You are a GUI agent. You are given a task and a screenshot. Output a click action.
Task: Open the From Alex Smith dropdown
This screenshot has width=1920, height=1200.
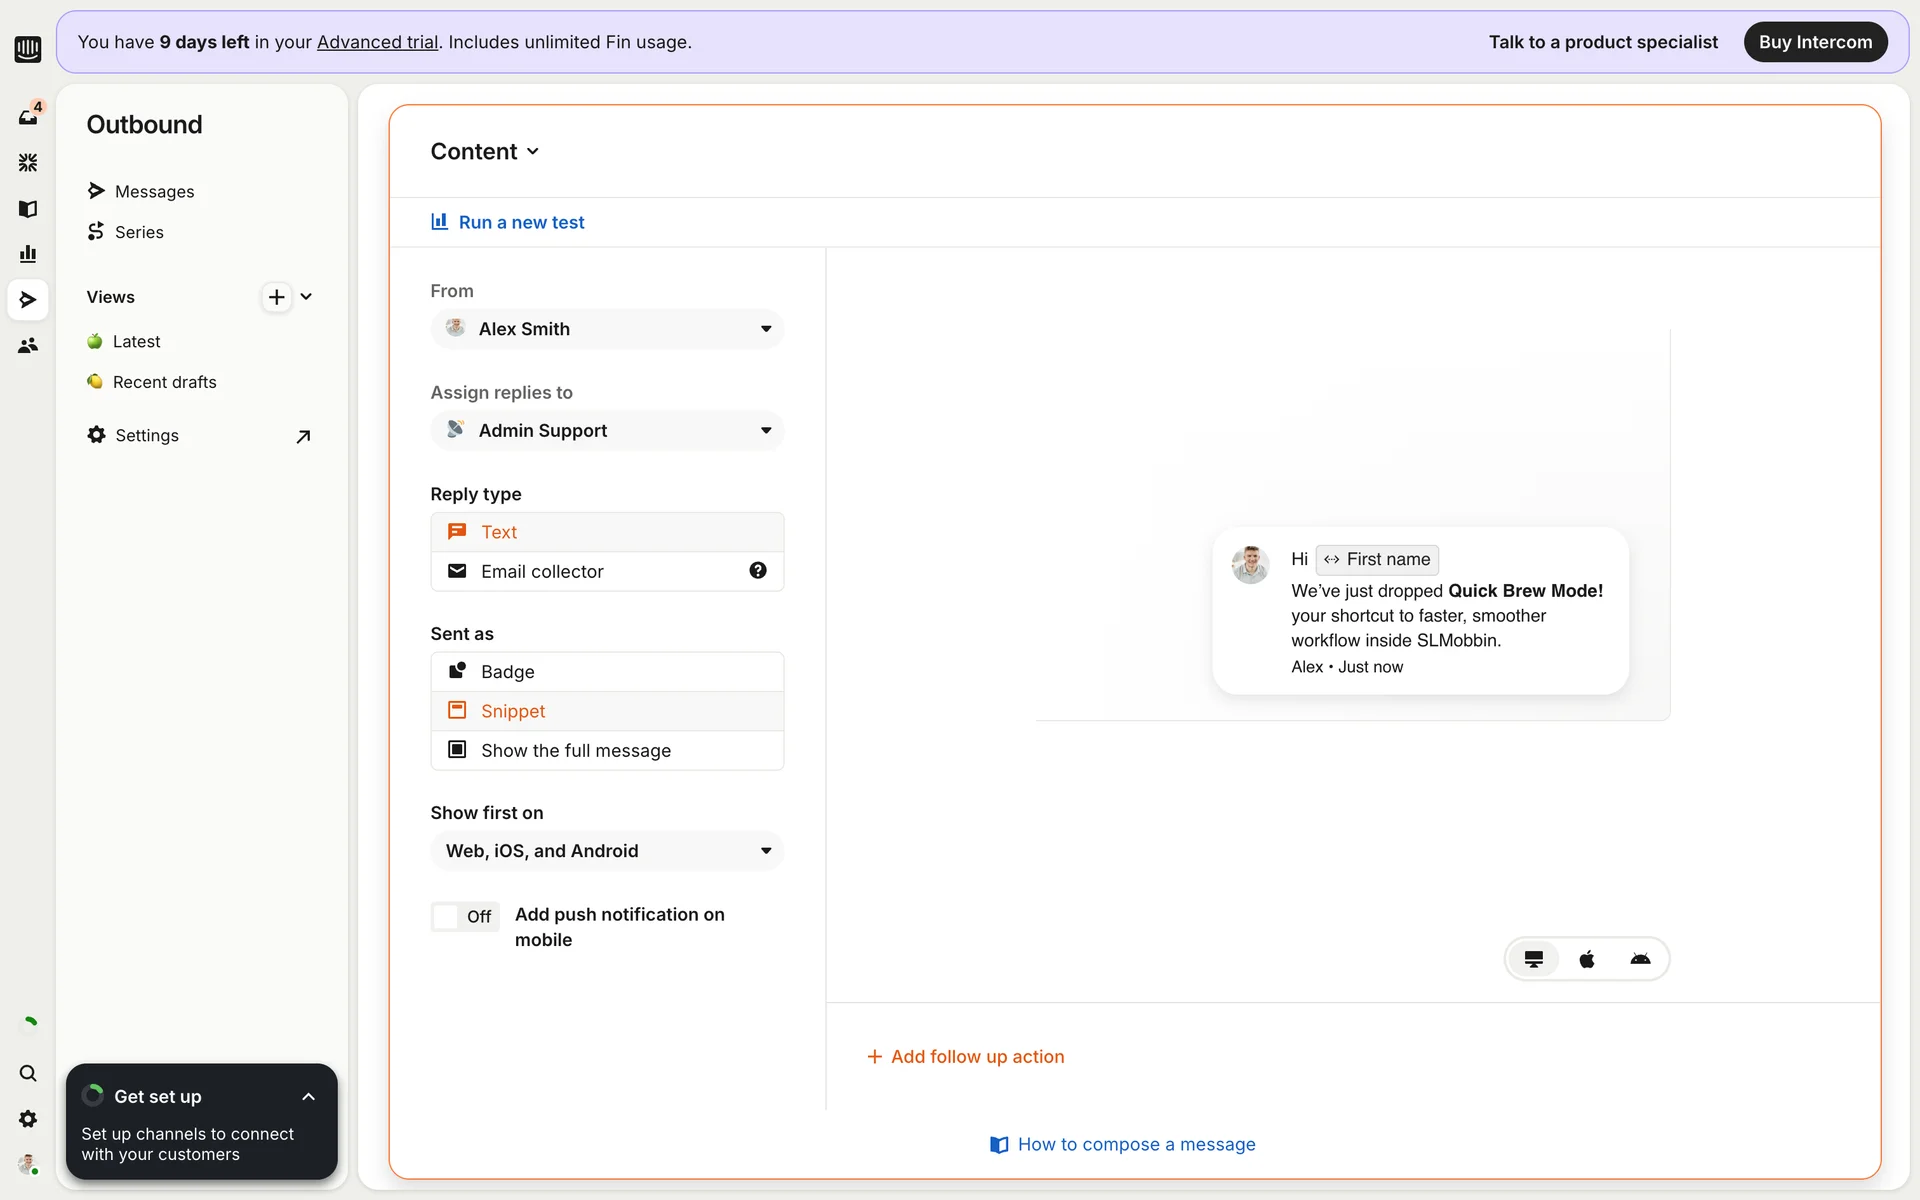pos(607,329)
